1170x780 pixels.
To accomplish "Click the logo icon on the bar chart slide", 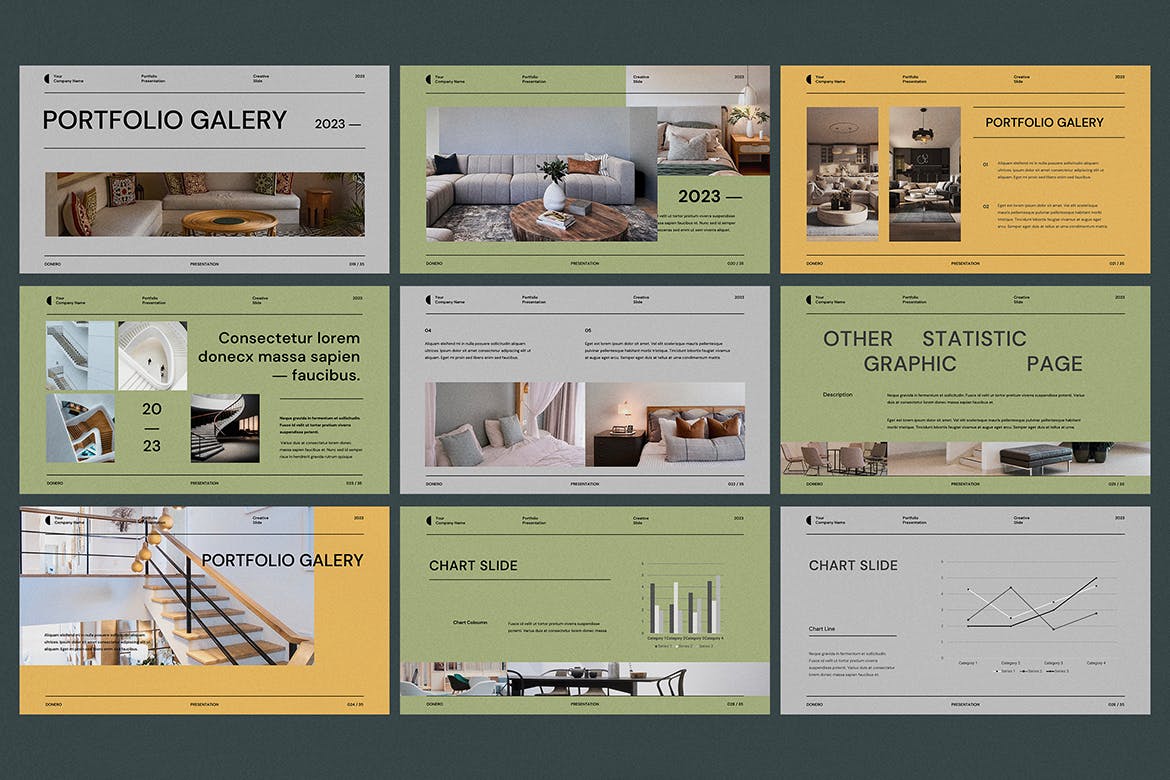I will [428, 520].
